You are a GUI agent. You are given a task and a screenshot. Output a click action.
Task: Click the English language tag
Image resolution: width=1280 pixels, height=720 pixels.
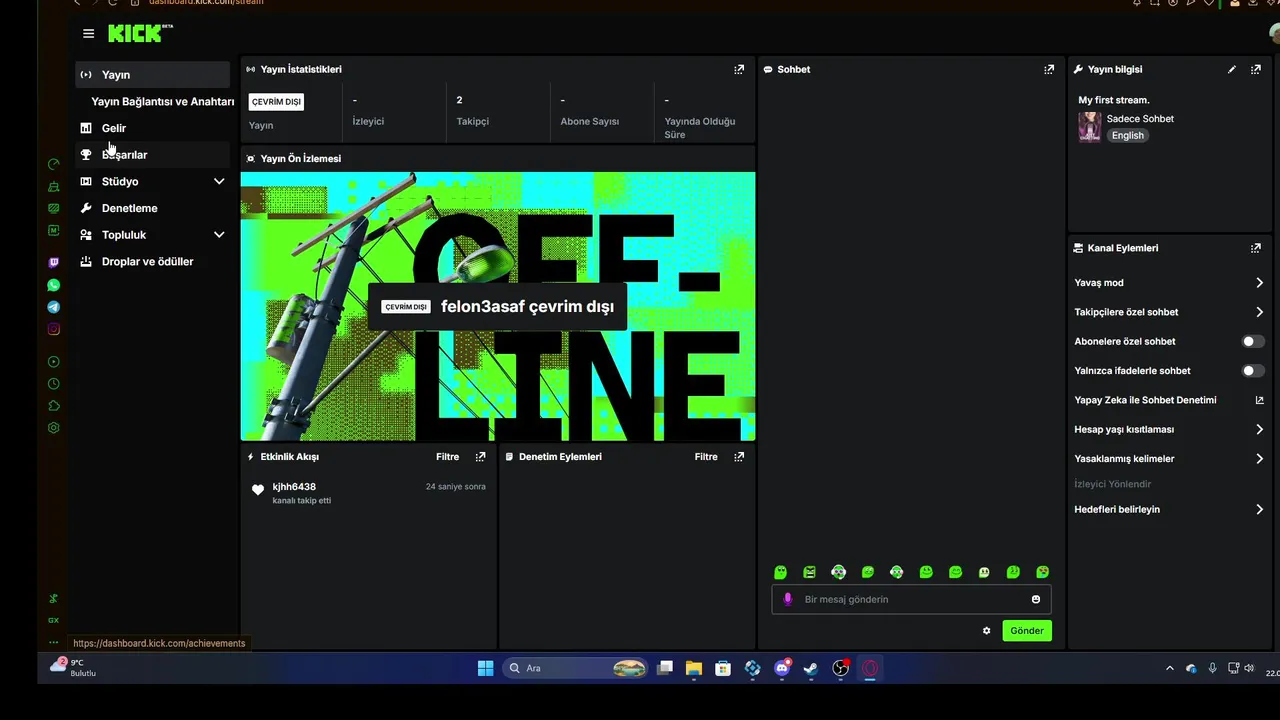coord(1127,135)
